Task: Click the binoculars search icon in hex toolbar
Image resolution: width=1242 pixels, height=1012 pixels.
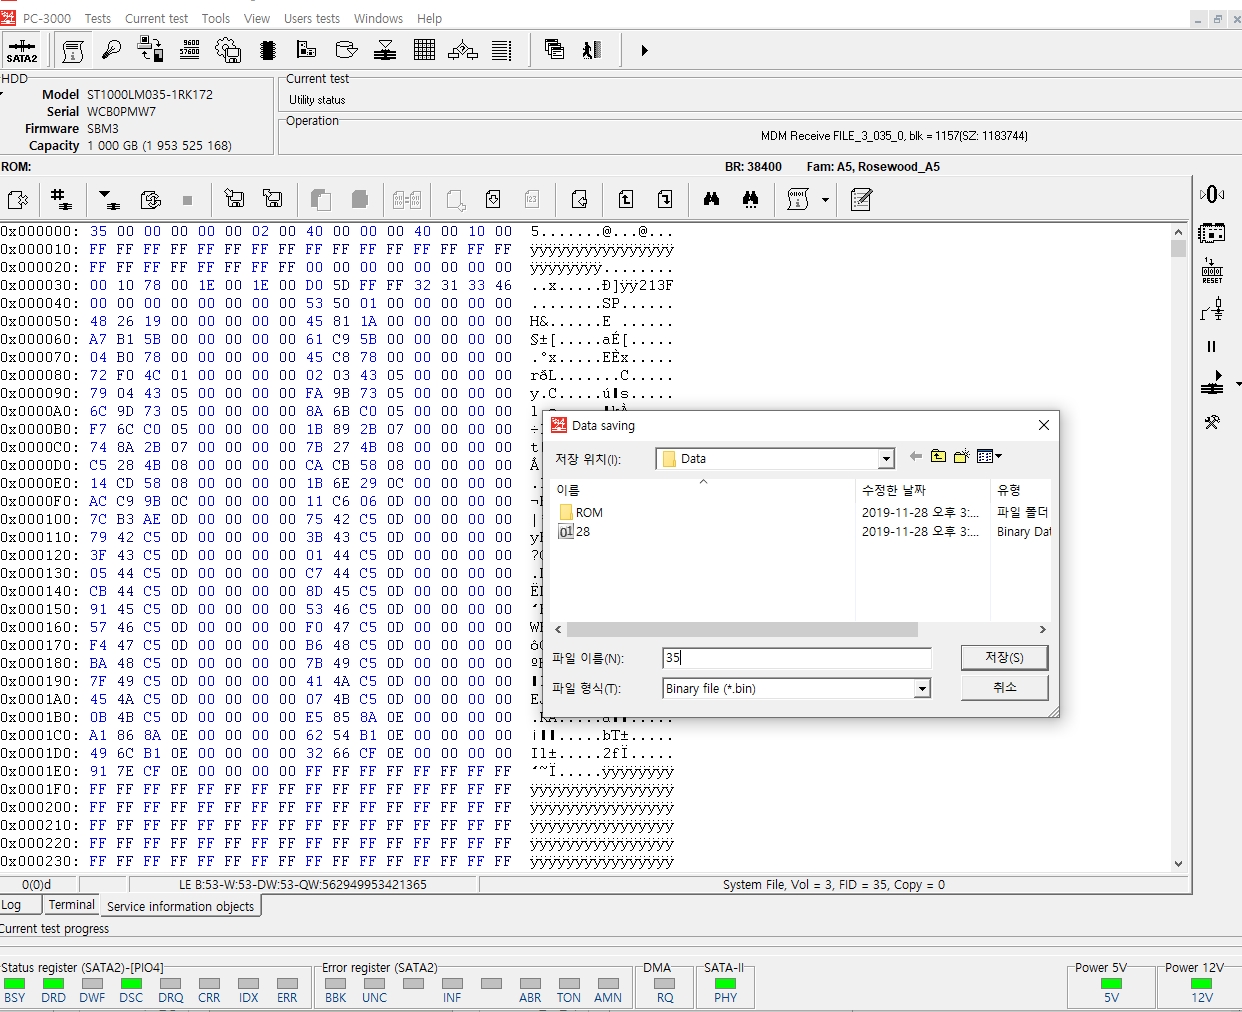Action: click(x=711, y=199)
